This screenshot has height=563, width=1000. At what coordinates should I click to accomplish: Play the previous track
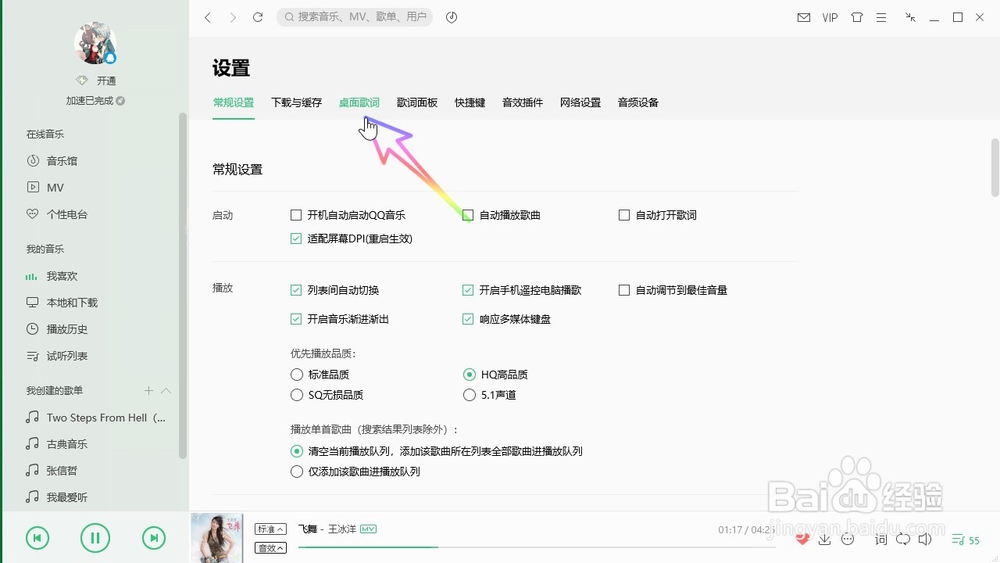pos(38,538)
